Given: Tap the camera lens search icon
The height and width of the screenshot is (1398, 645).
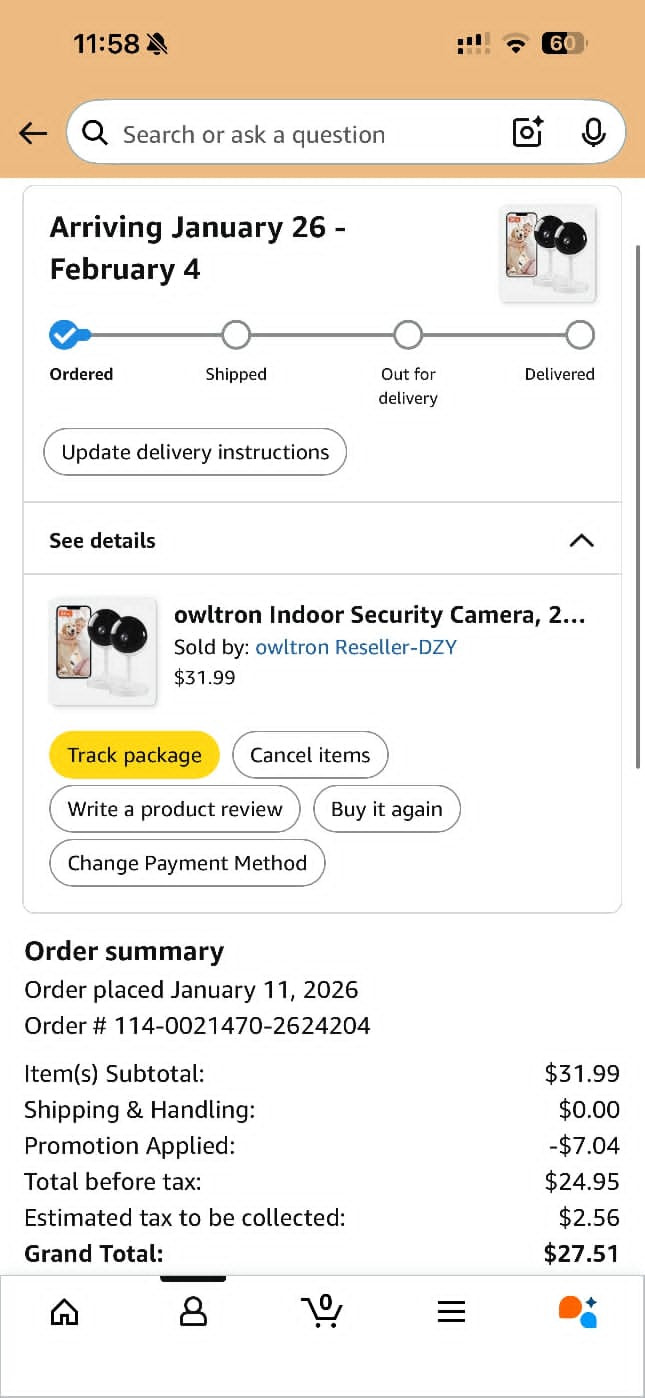Looking at the screenshot, I should point(527,133).
